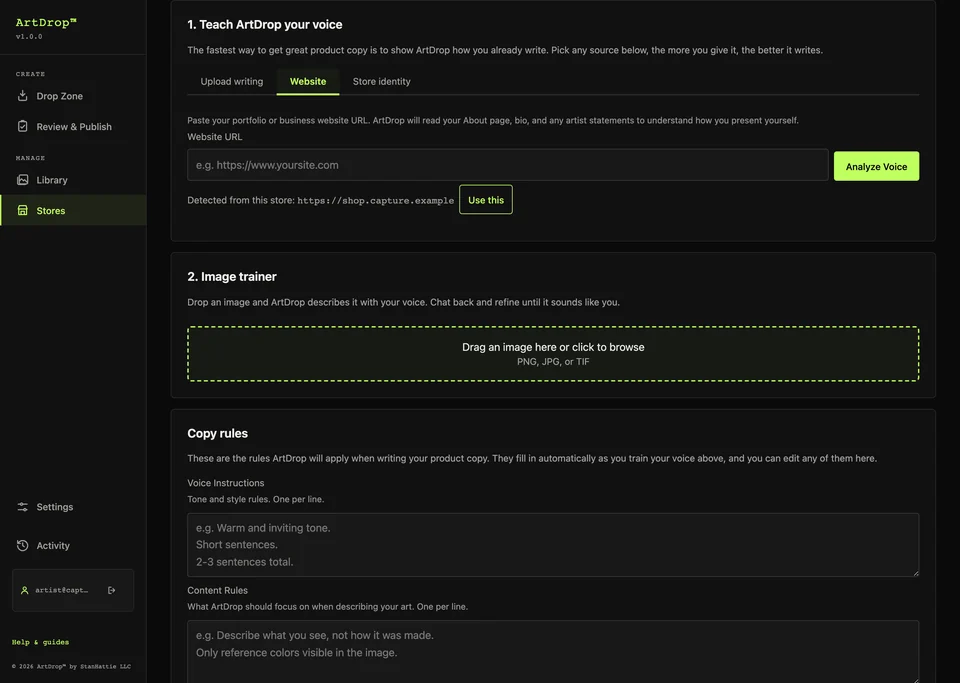Viewport: 960px width, 683px height.
Task: Click the Review & Publish clipboard icon
Action: point(23,126)
